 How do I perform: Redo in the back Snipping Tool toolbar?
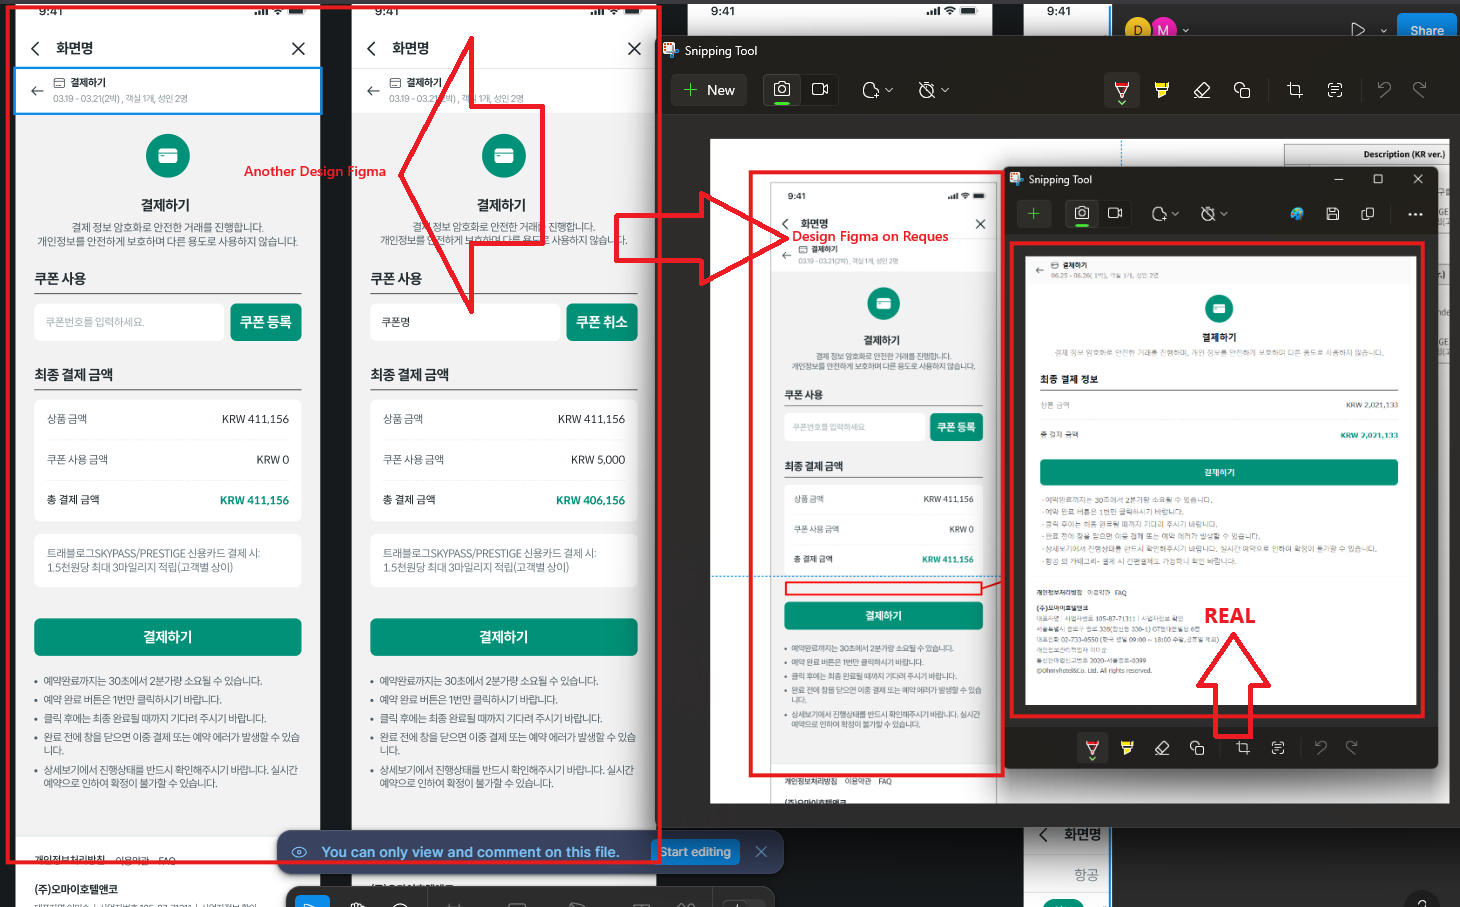(x=1419, y=90)
